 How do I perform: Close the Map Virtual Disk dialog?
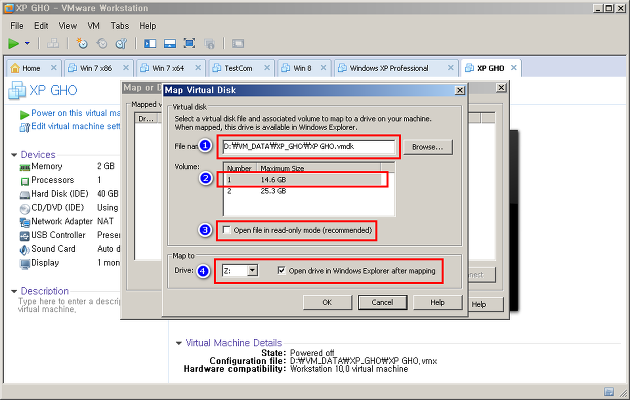pyautogui.click(x=460, y=90)
